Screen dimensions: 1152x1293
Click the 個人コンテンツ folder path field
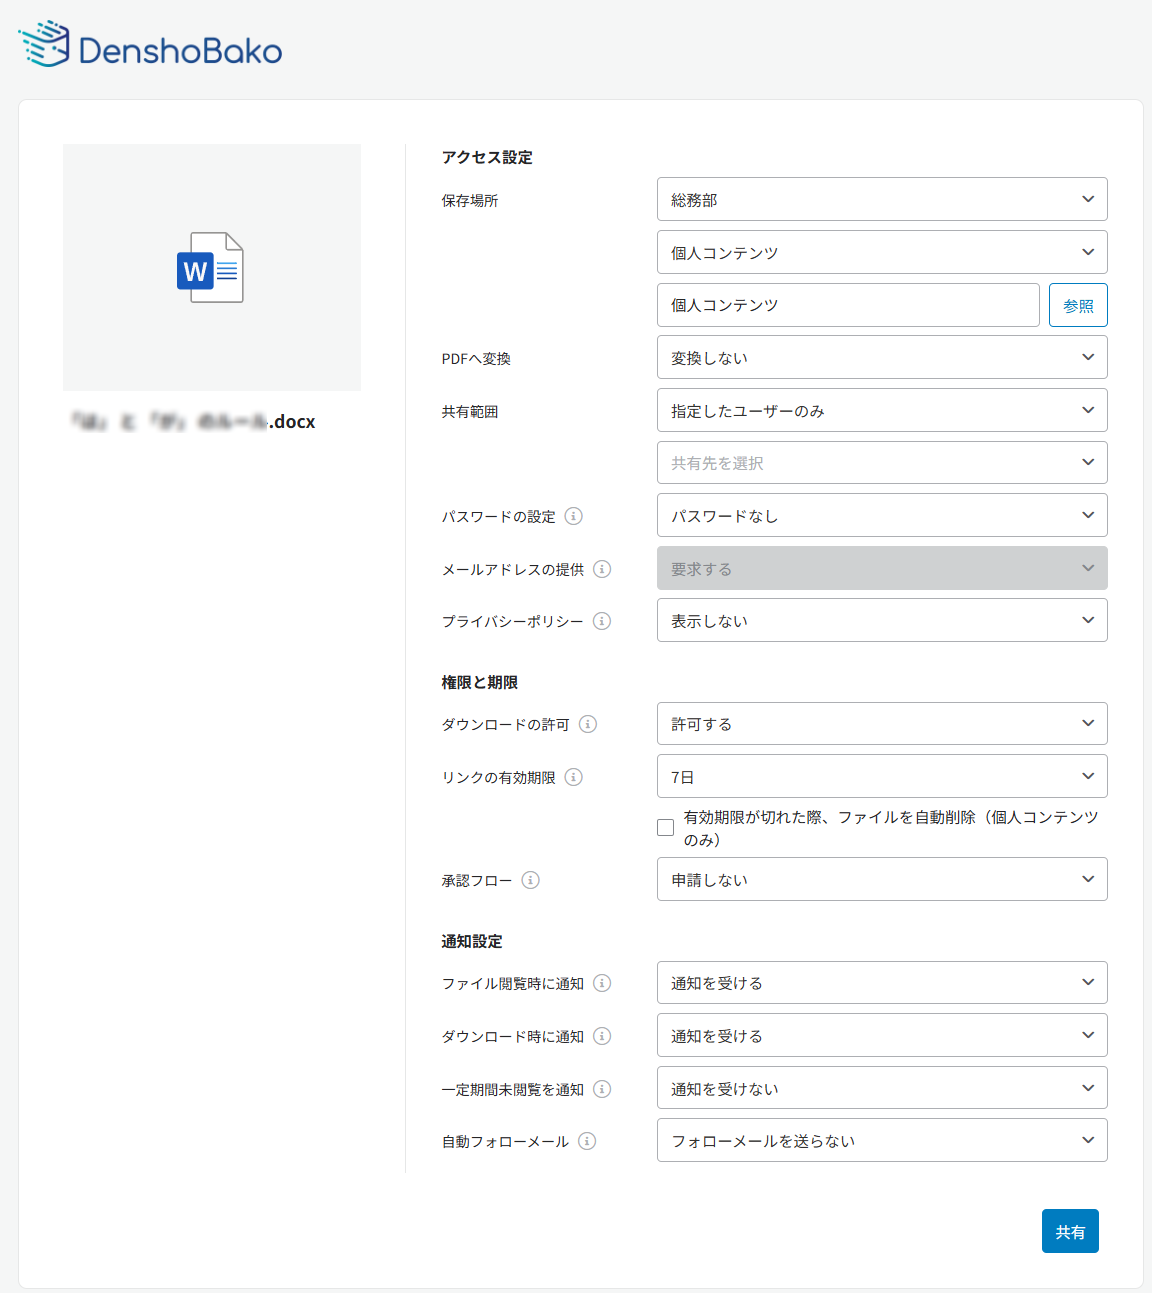pos(848,305)
